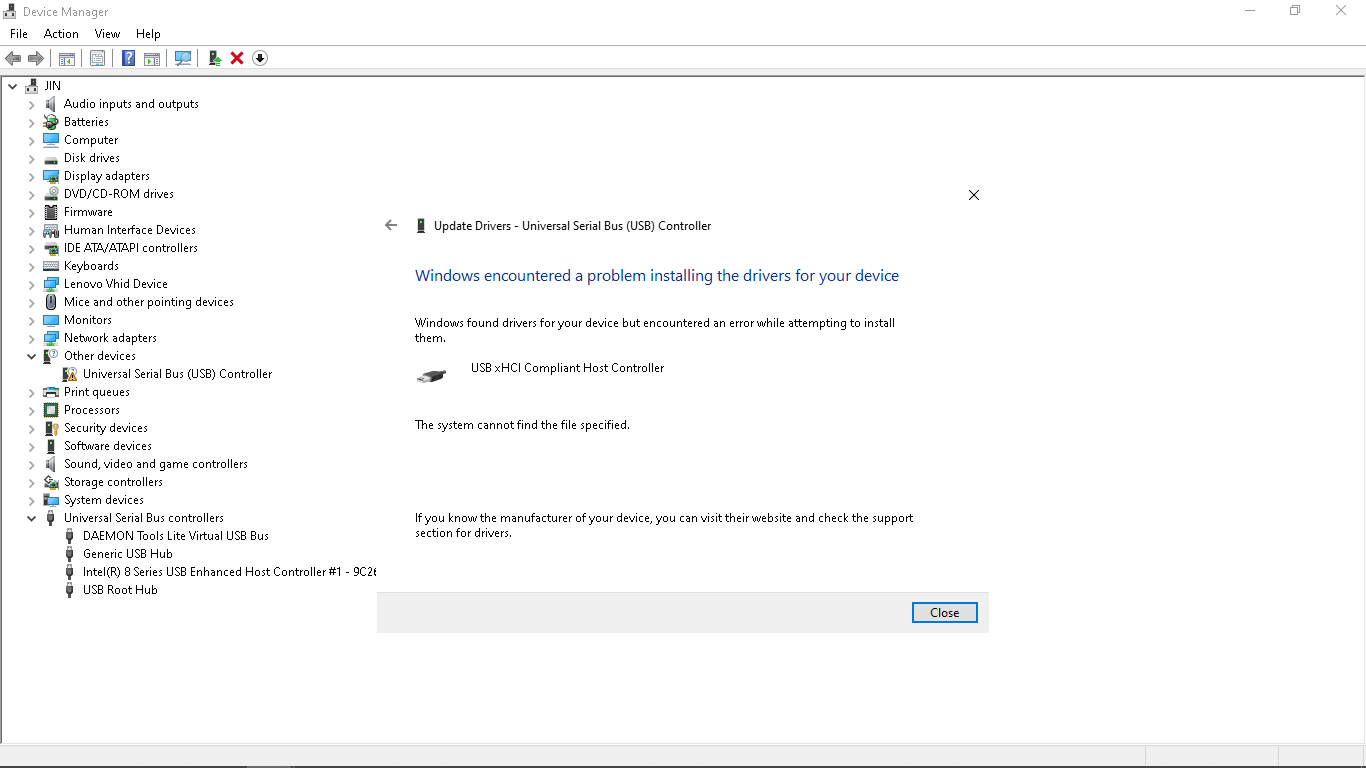This screenshot has width=1366, height=768.
Task: Click Scan for hardware changes icon
Action: point(183,58)
